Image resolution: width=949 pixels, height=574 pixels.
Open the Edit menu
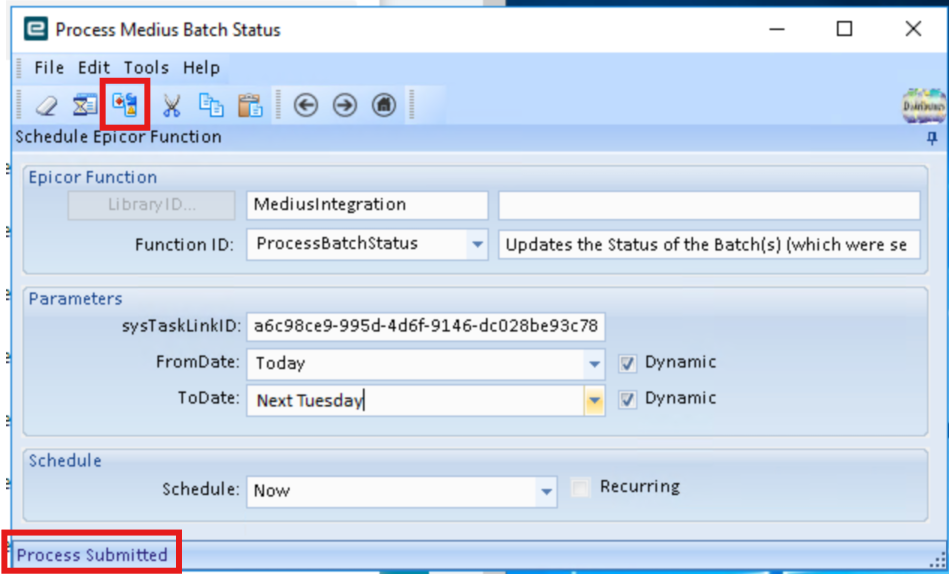tap(94, 67)
